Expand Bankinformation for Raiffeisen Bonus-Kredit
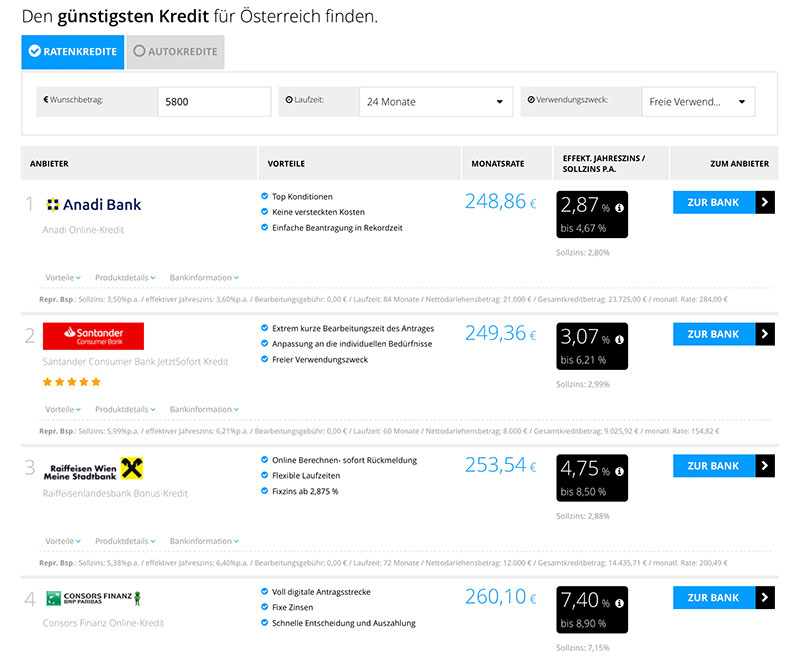The image size is (800, 666). (x=204, y=541)
